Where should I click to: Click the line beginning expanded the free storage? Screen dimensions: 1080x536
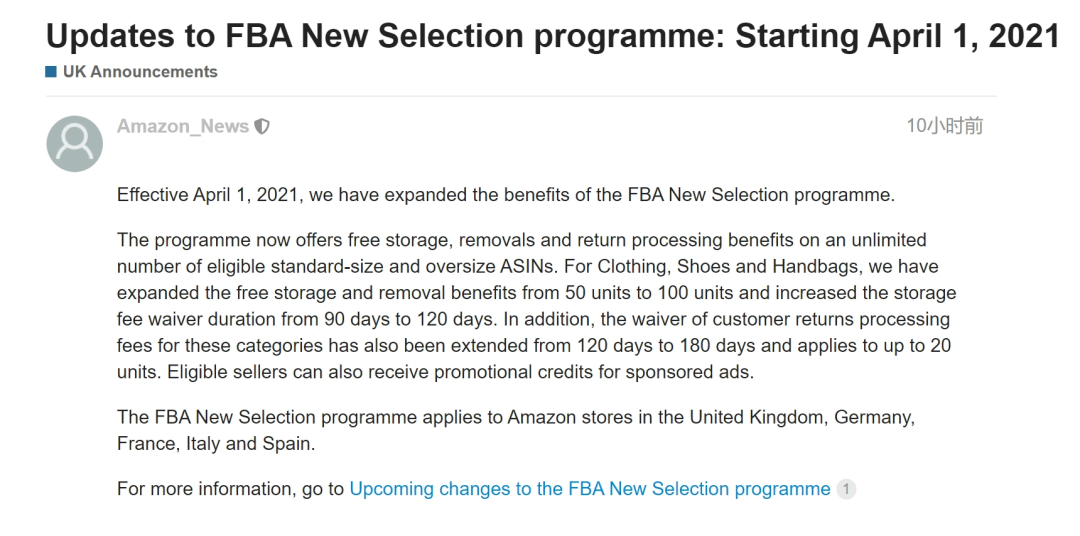(536, 293)
